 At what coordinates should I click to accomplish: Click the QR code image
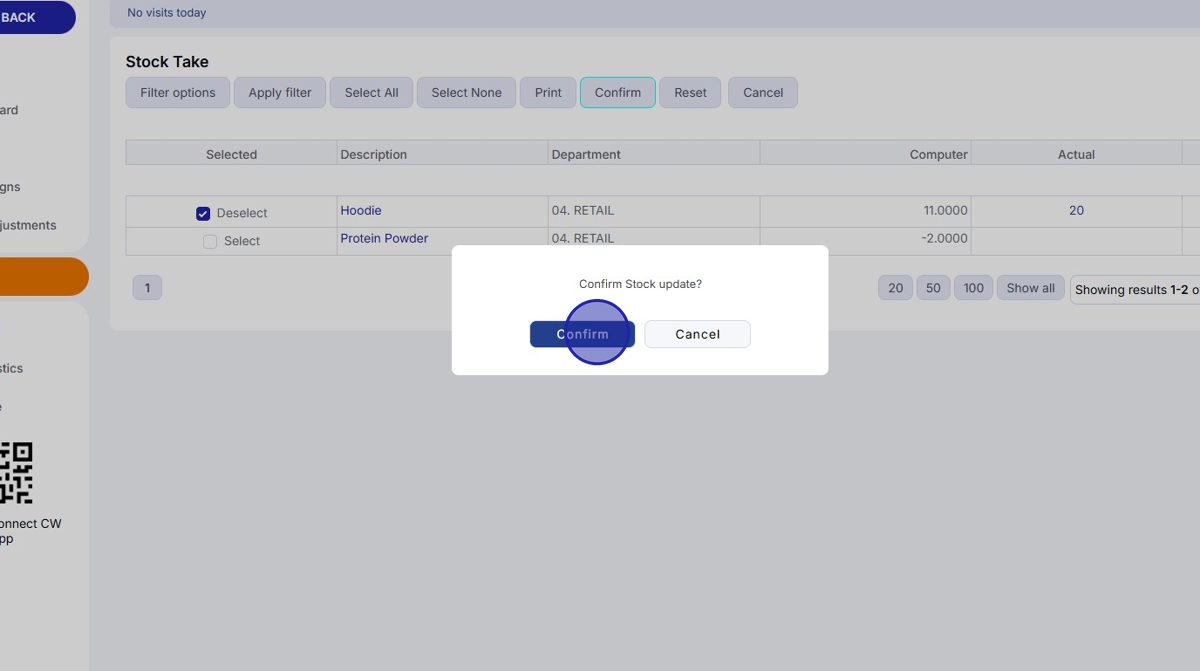pos(16,473)
